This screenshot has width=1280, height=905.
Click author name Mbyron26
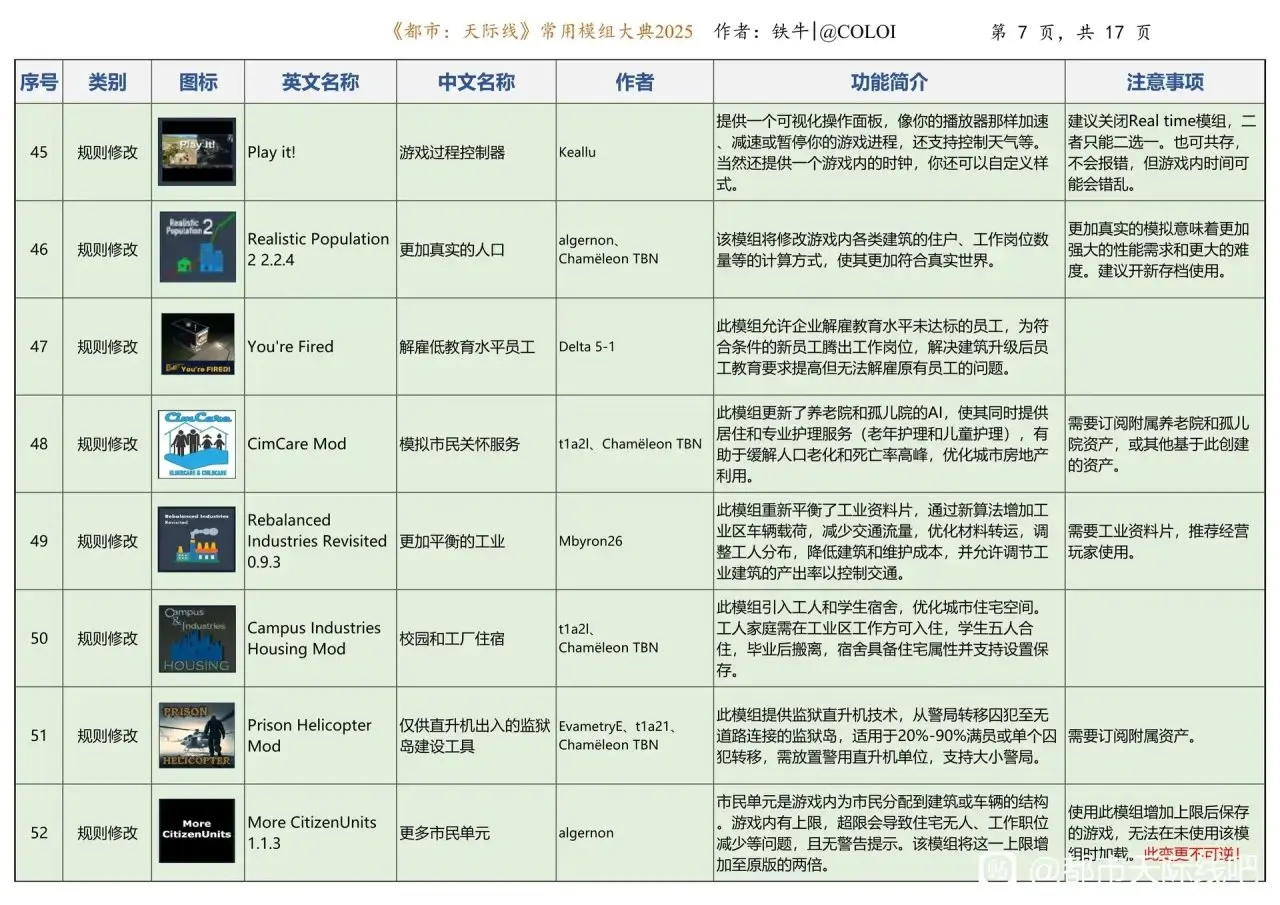pyautogui.click(x=590, y=541)
